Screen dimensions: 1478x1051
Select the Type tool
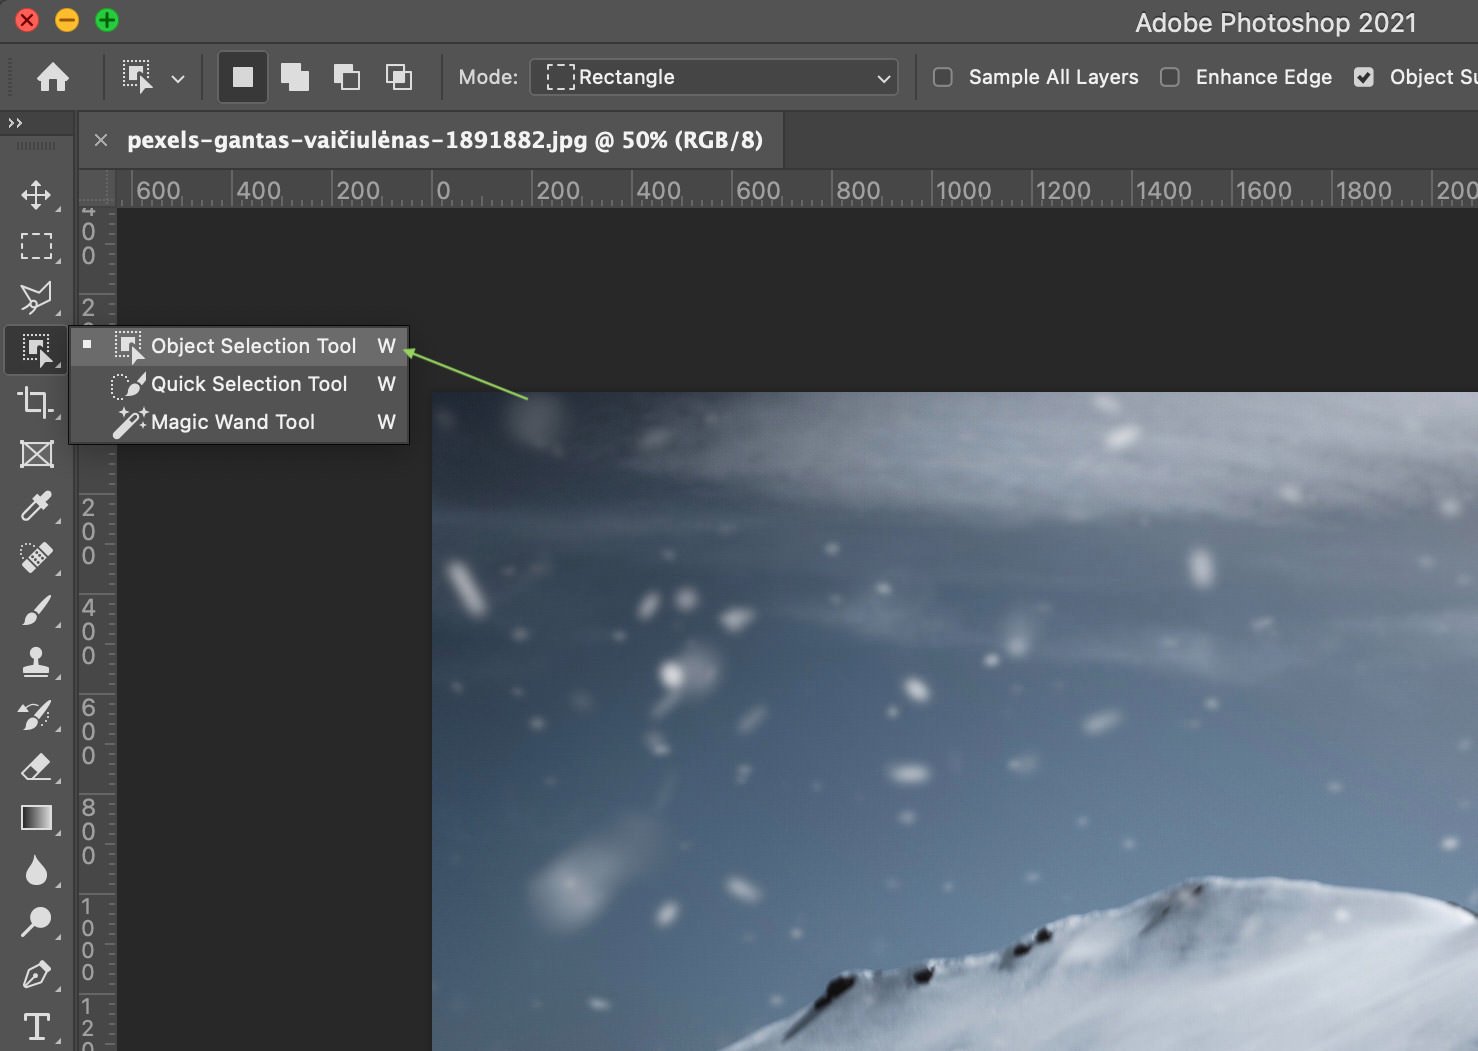(x=37, y=1026)
